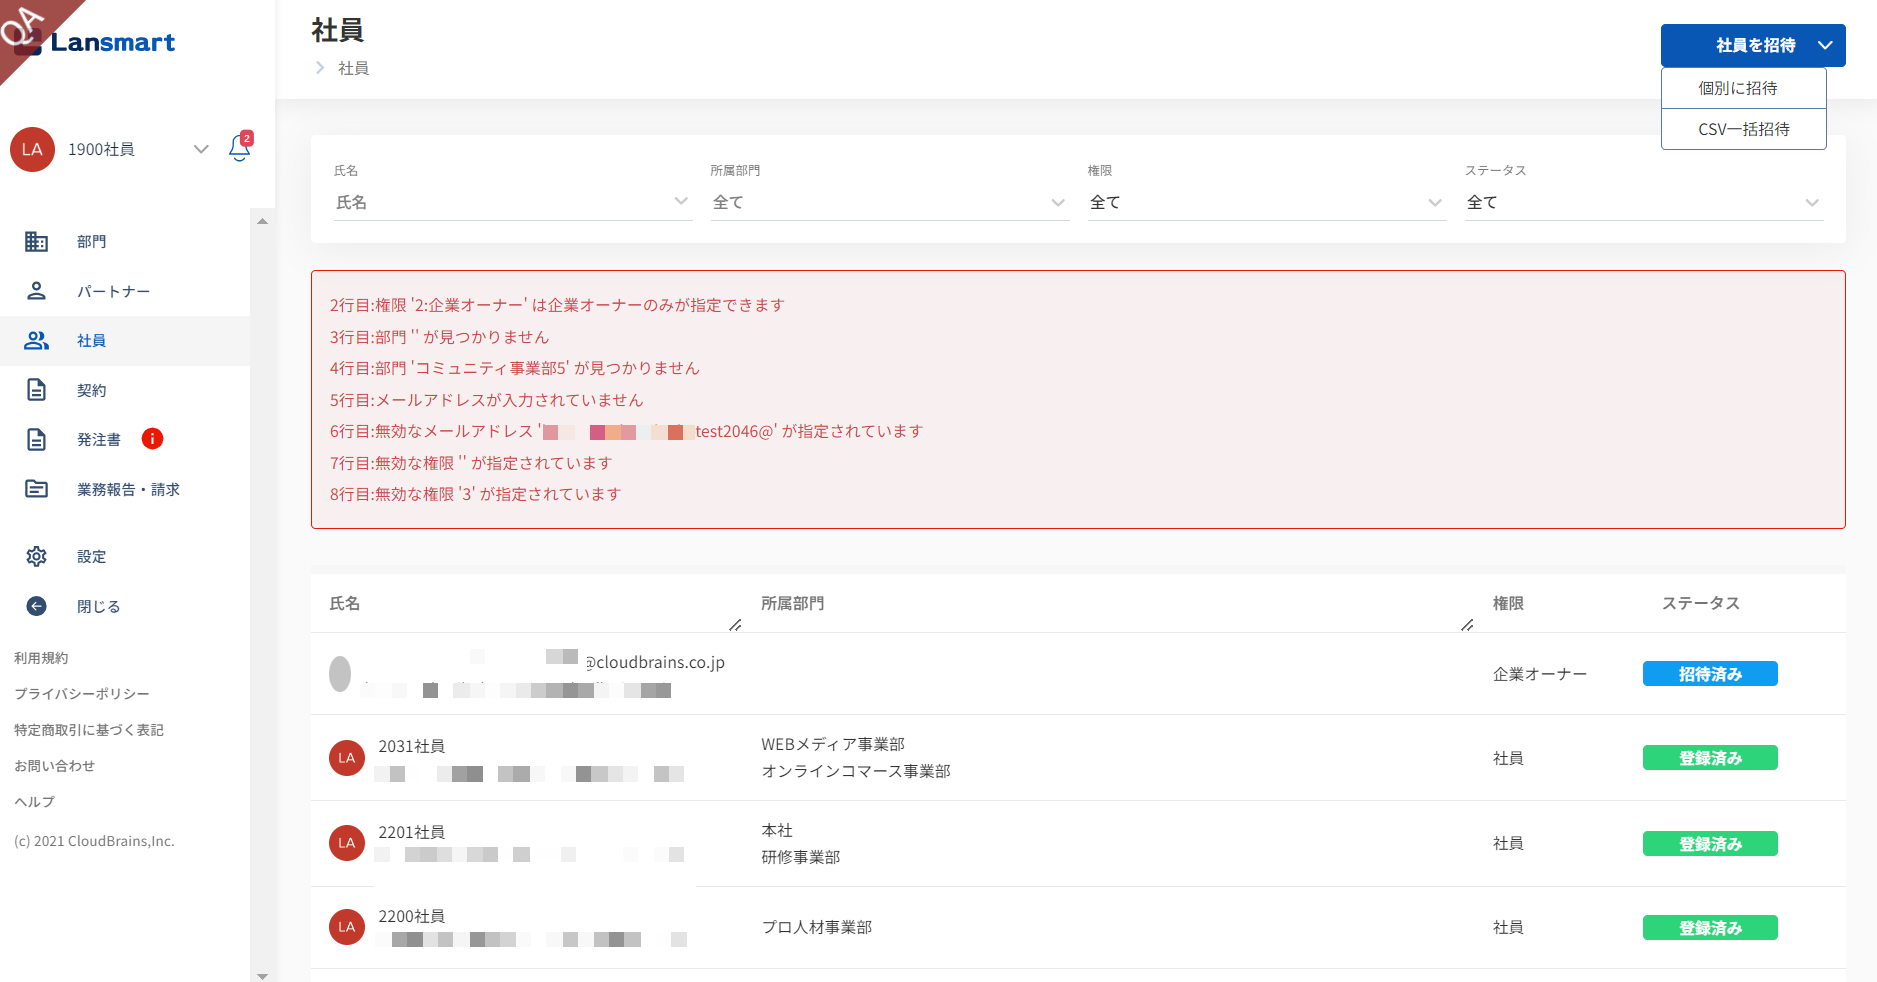Screen dimensions: 1877x982
Task: Click the breadcrumb chevron before 社員
Action: point(320,68)
